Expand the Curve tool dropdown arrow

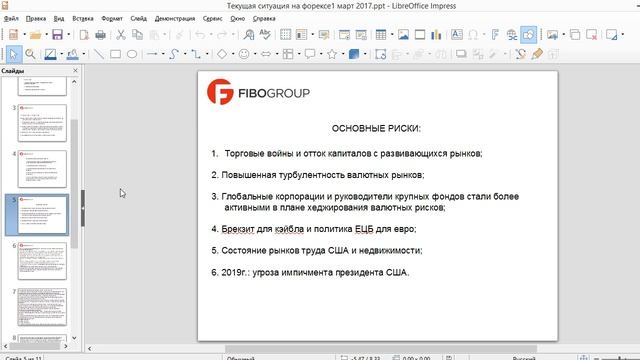coord(185,54)
